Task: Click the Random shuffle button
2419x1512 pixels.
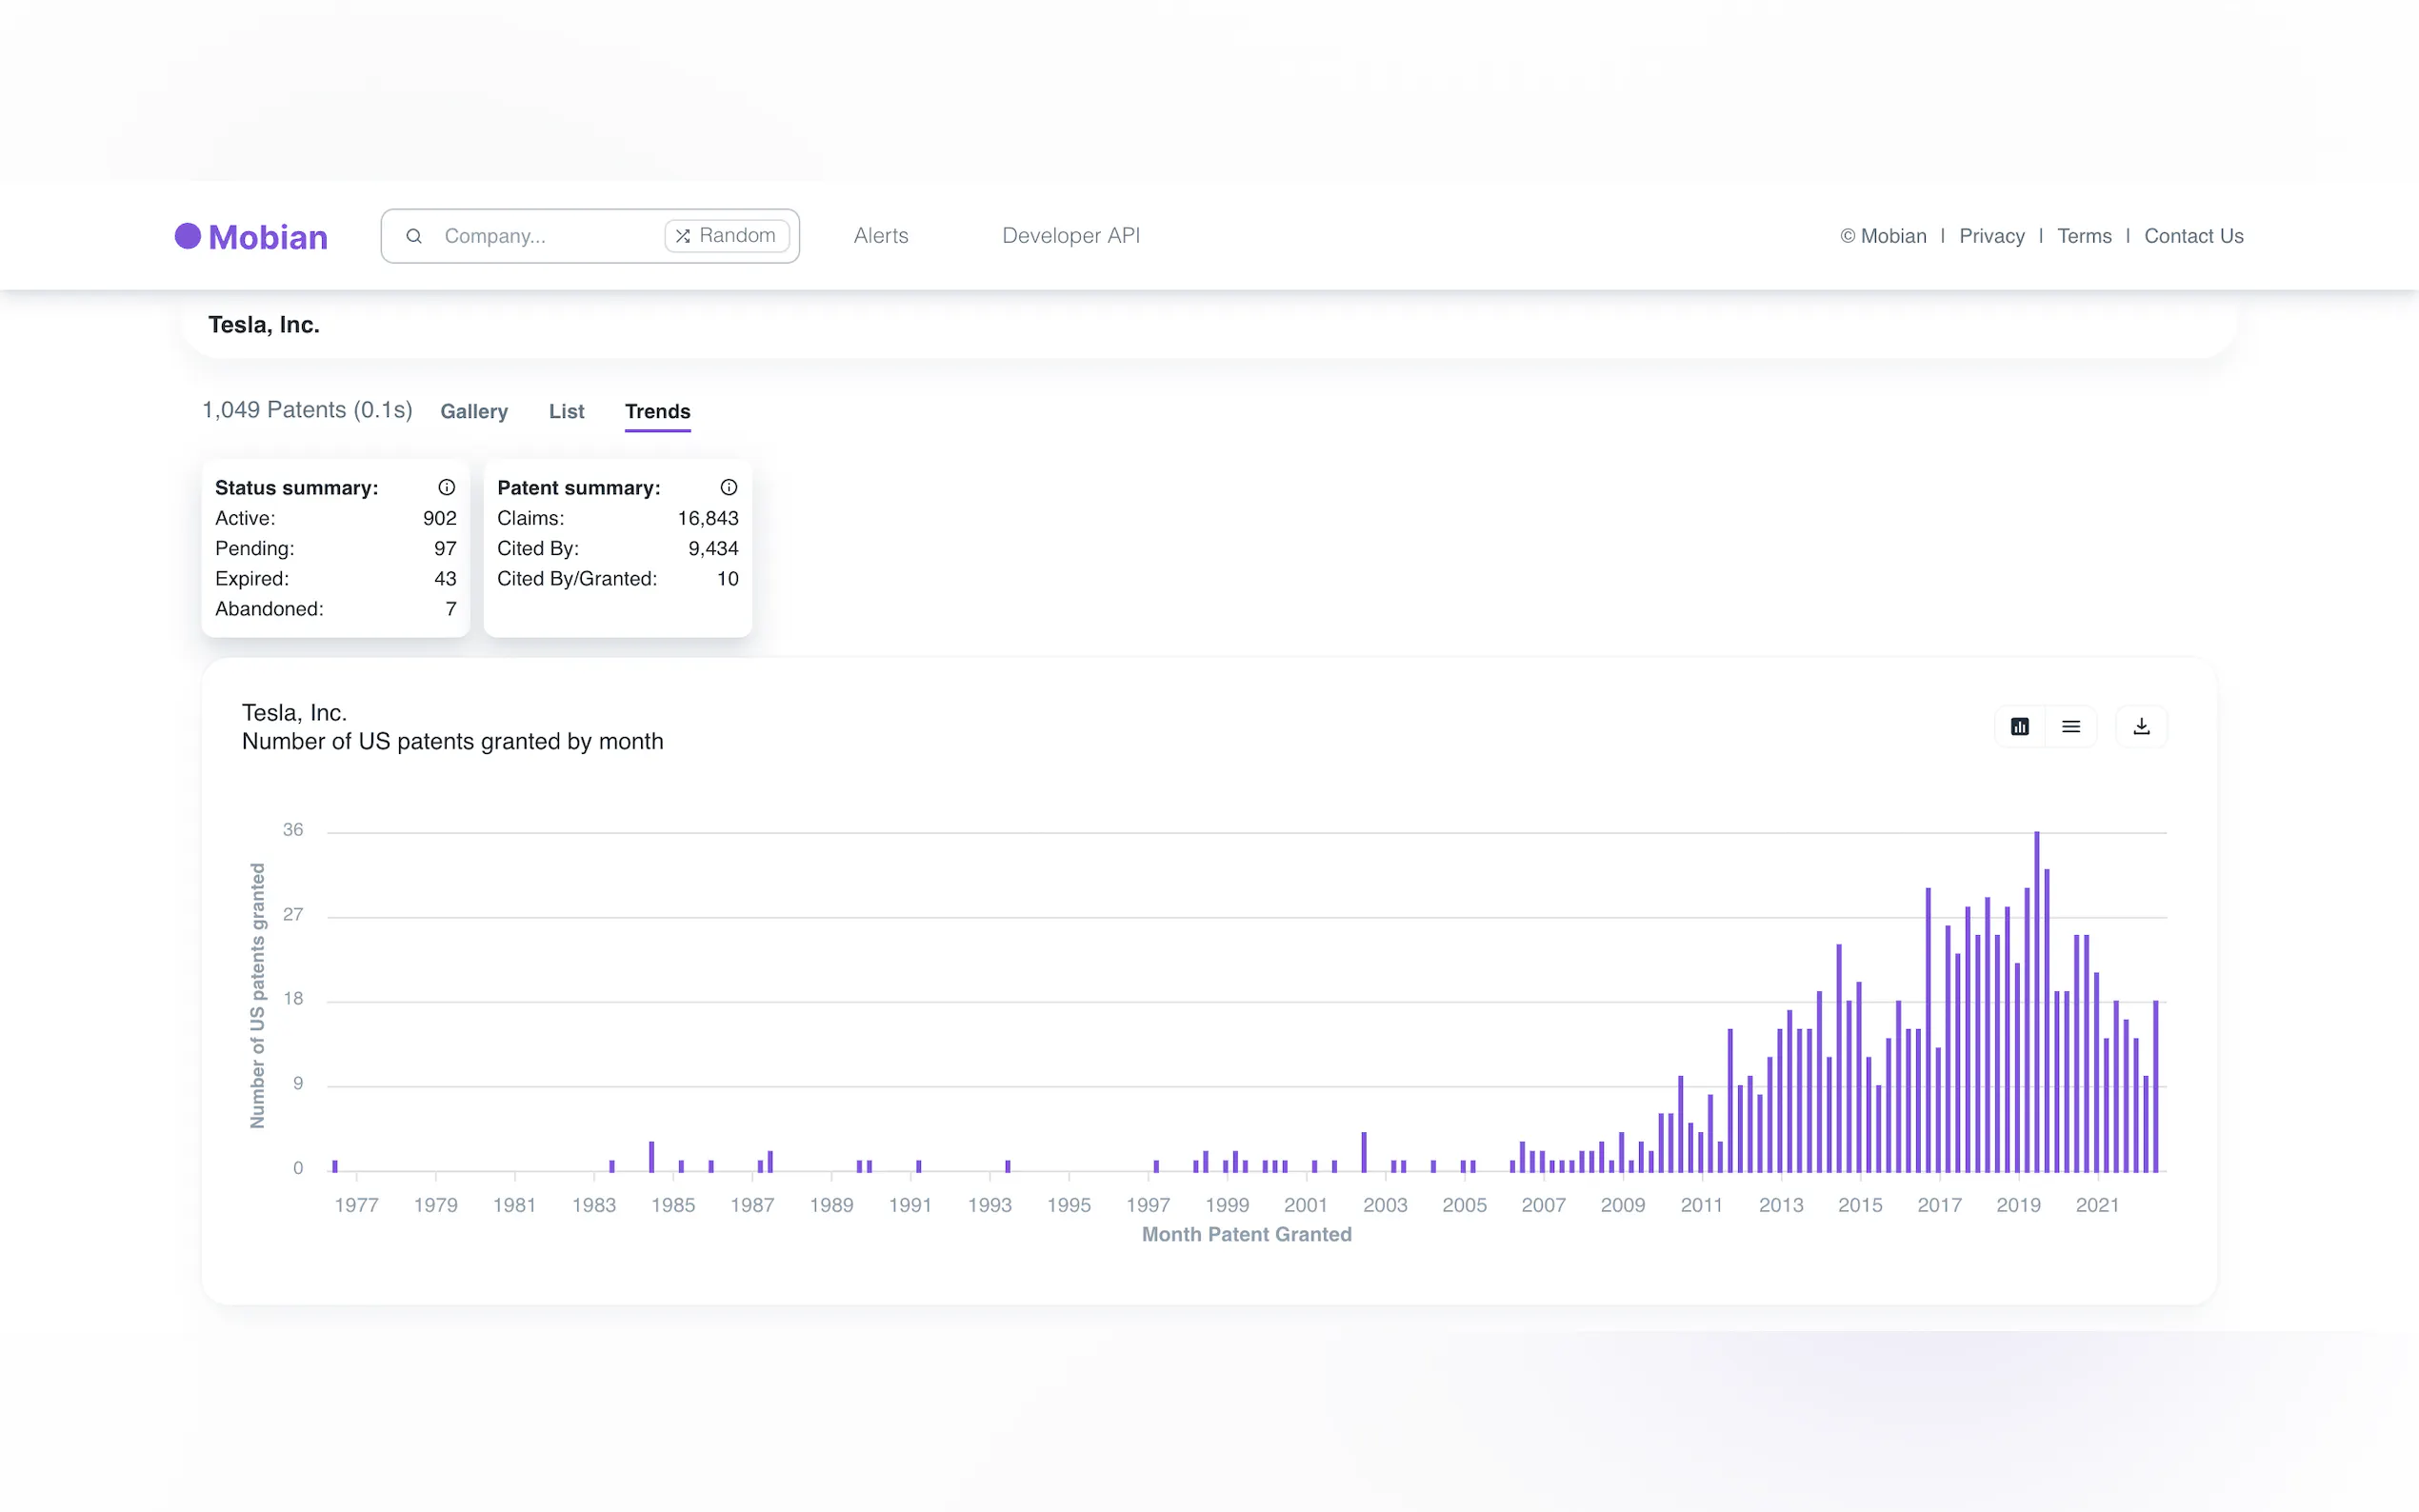Action: coord(727,236)
